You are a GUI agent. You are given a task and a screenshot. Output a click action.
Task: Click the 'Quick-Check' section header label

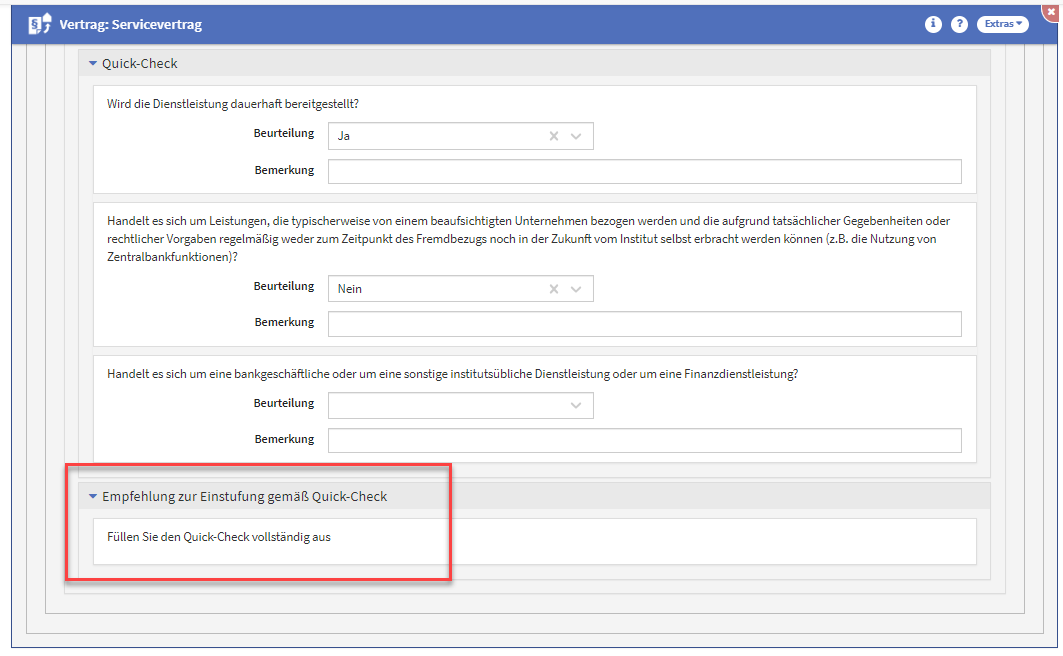tap(140, 64)
